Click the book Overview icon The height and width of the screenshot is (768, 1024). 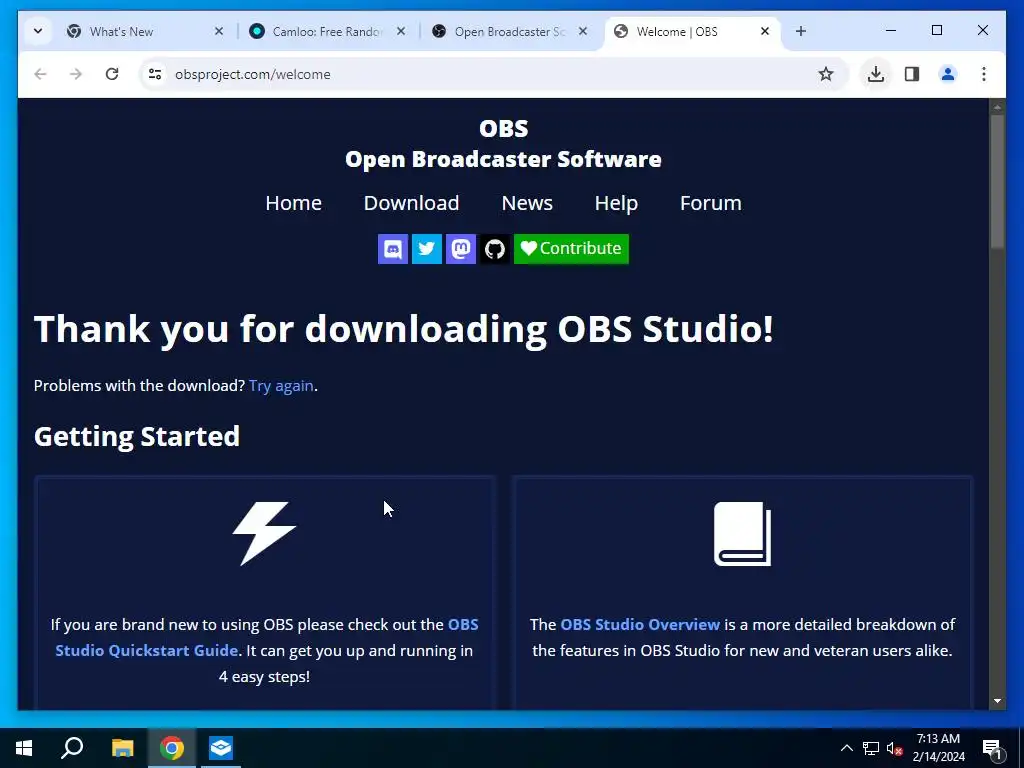pos(743,534)
